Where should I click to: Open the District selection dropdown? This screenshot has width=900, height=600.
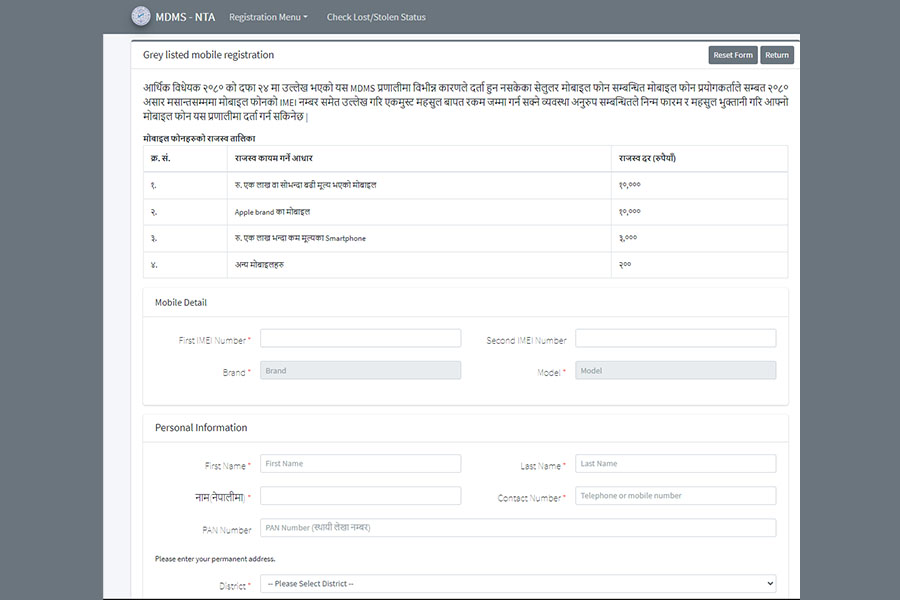point(520,583)
